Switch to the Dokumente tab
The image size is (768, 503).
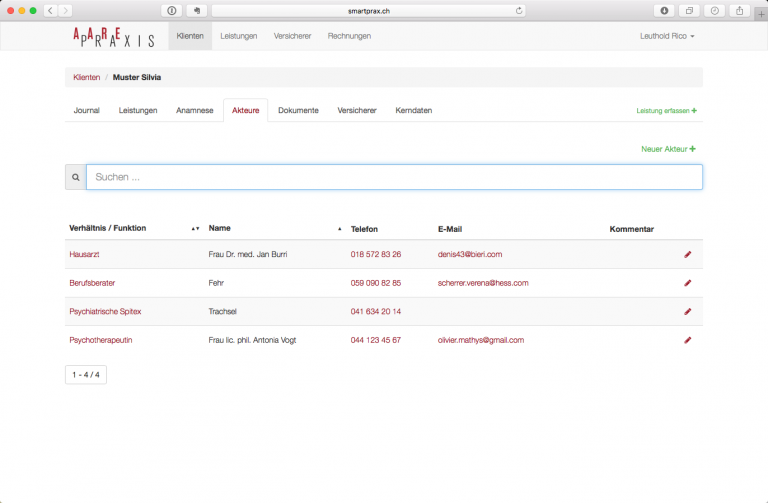(298, 110)
